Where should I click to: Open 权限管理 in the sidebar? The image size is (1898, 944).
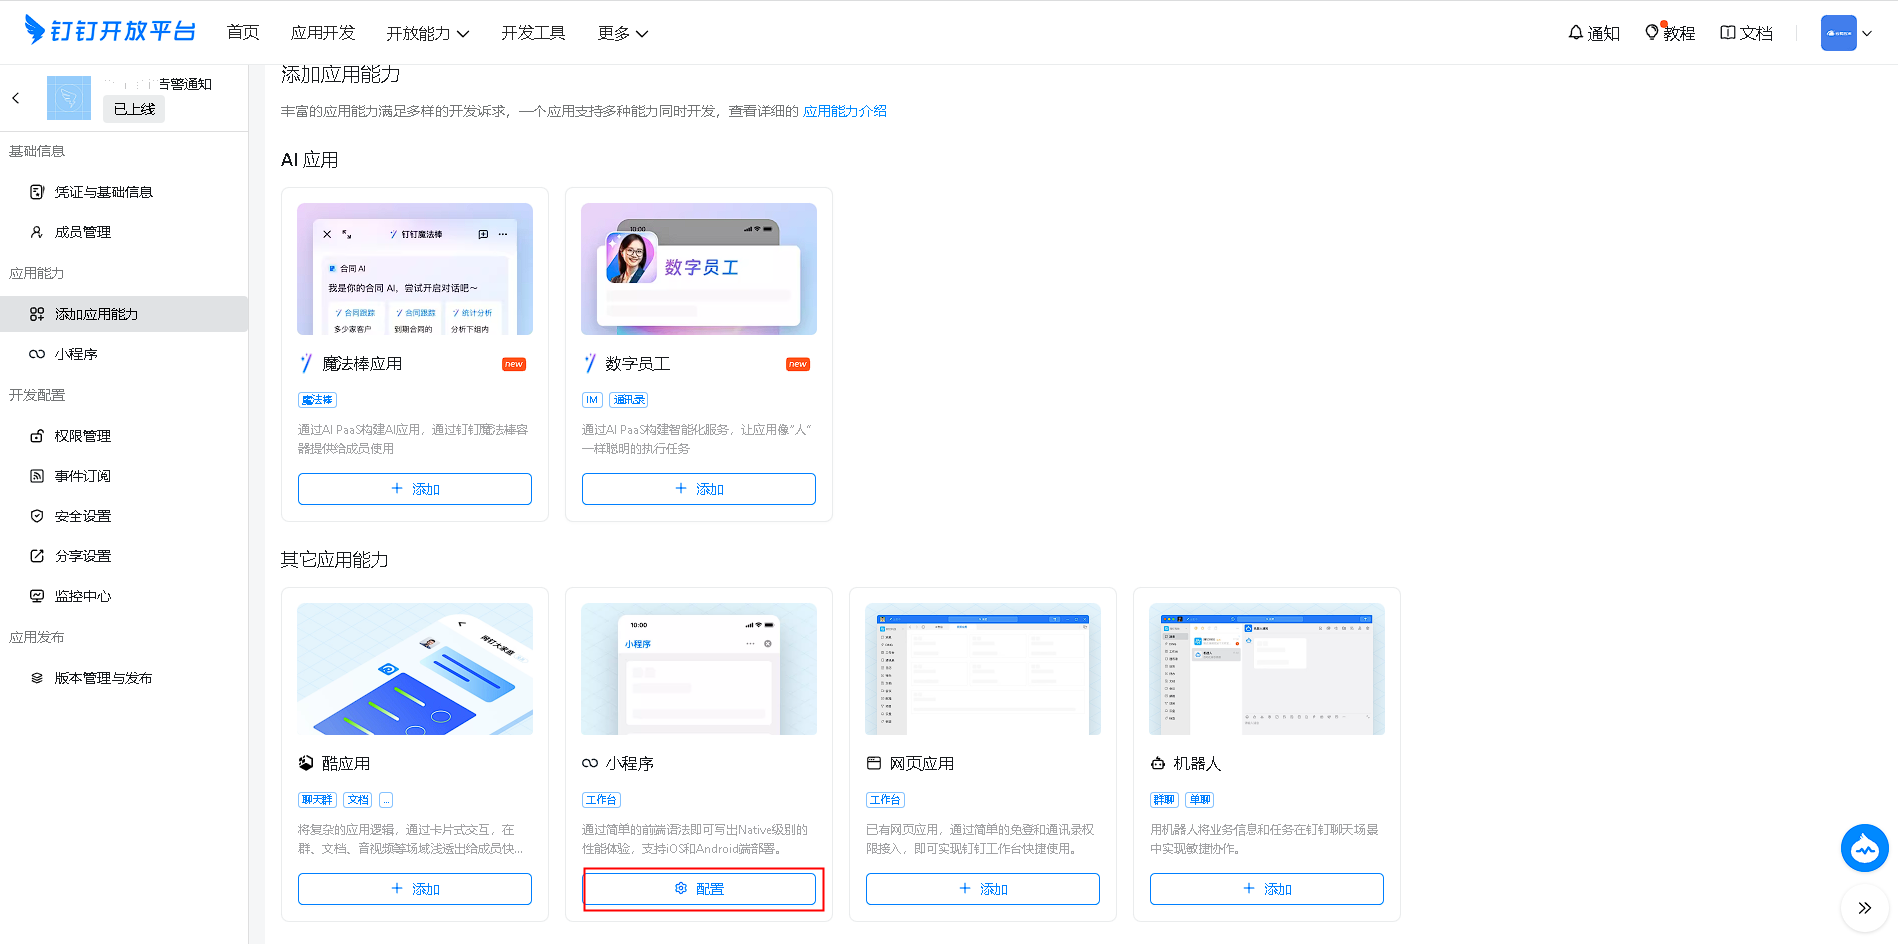tap(82, 436)
